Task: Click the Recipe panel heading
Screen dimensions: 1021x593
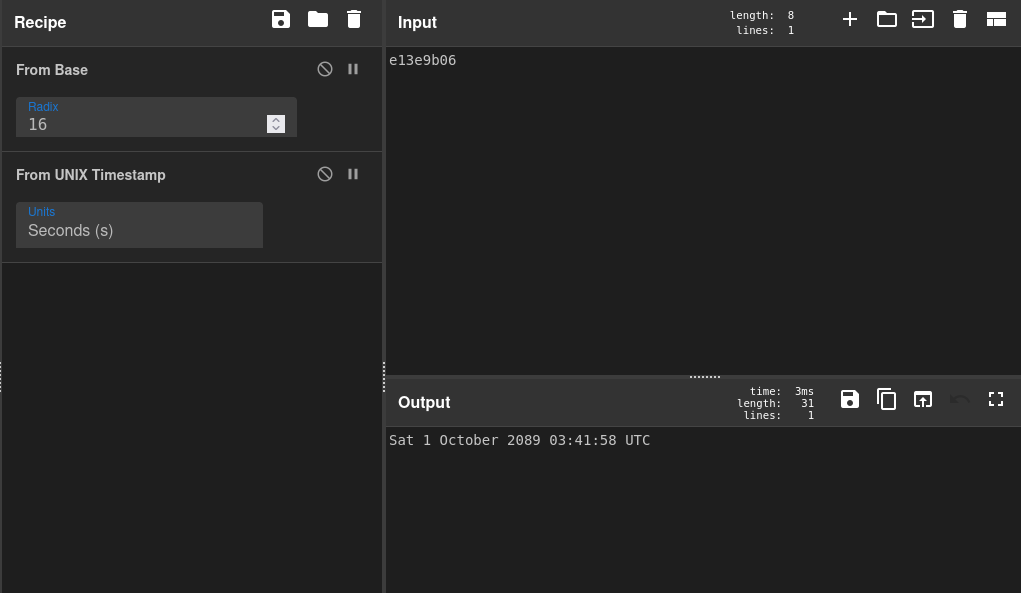Action: (40, 22)
